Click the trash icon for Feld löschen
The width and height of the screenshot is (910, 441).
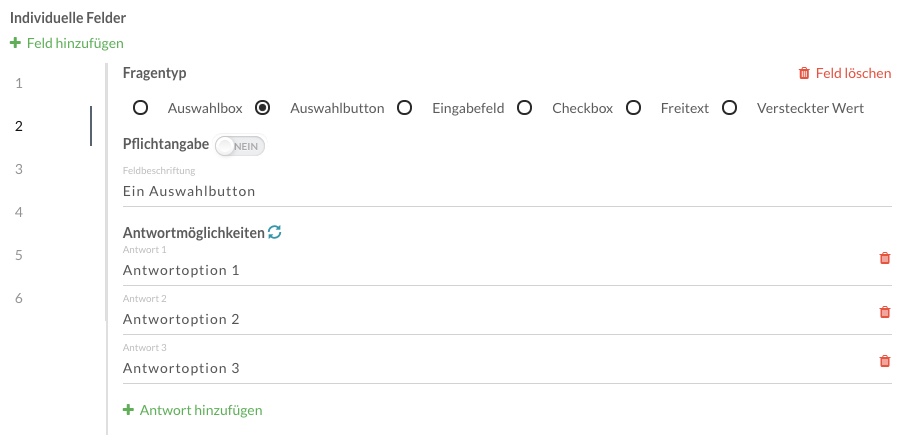(804, 73)
